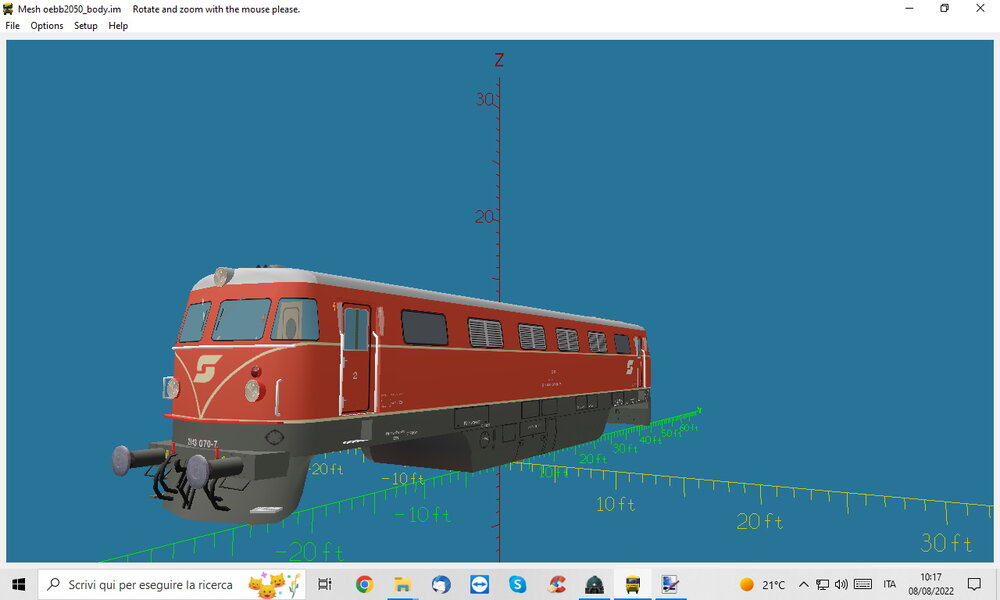The width and height of the screenshot is (1000, 600).
Task: Click the mesh viewer app icon in title bar
Action: coord(8,9)
